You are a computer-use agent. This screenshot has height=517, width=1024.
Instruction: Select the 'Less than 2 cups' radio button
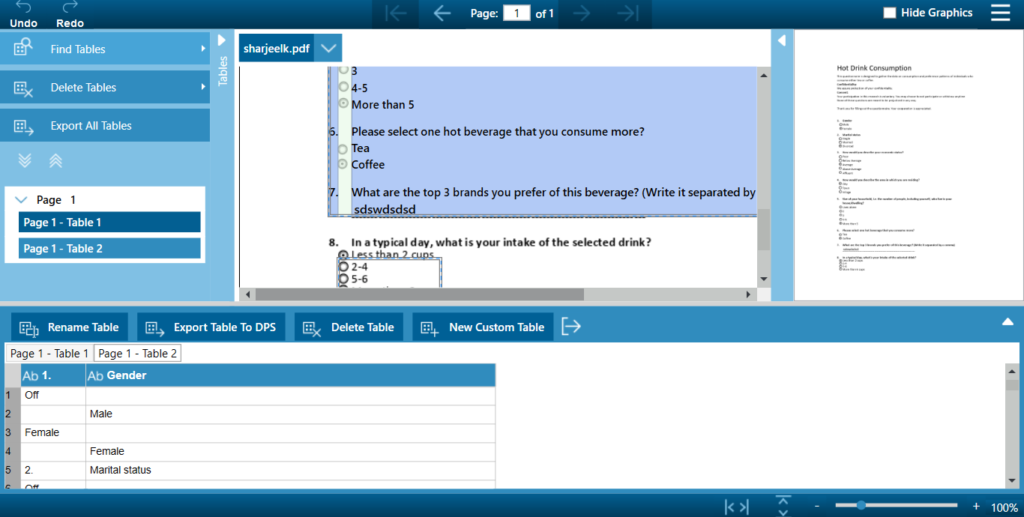(x=344, y=255)
